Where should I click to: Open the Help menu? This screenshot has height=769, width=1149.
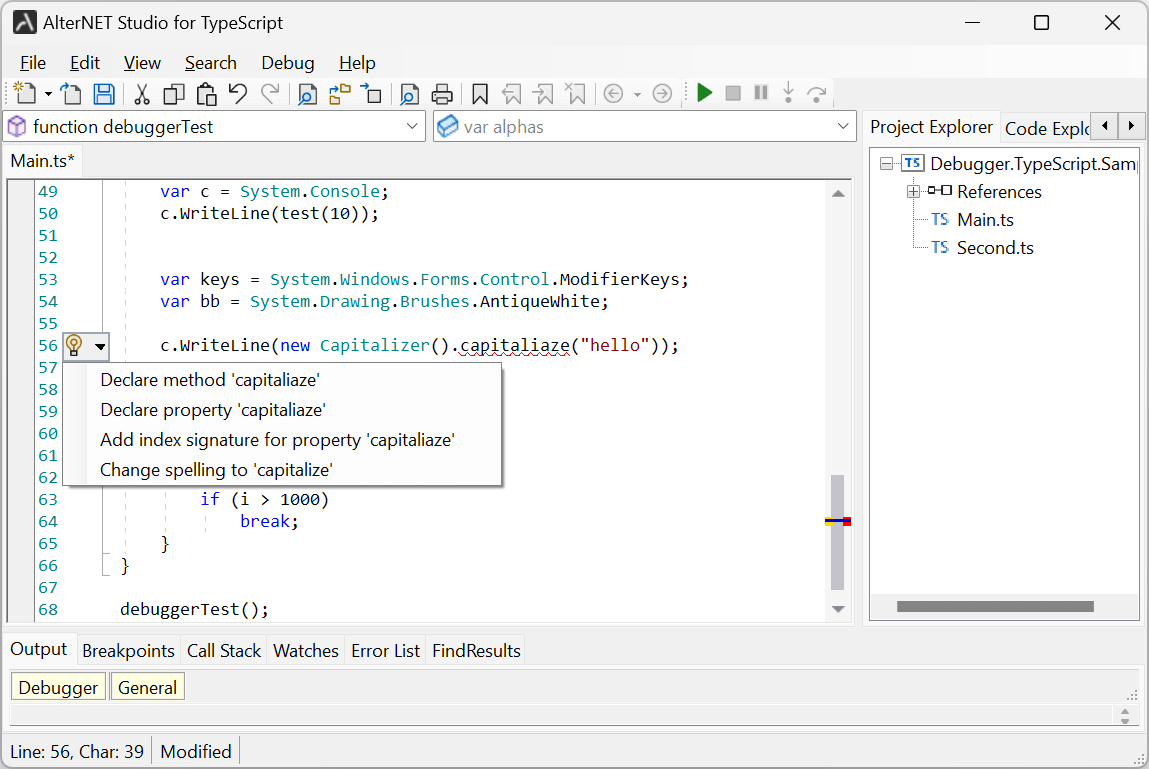[x=357, y=63]
